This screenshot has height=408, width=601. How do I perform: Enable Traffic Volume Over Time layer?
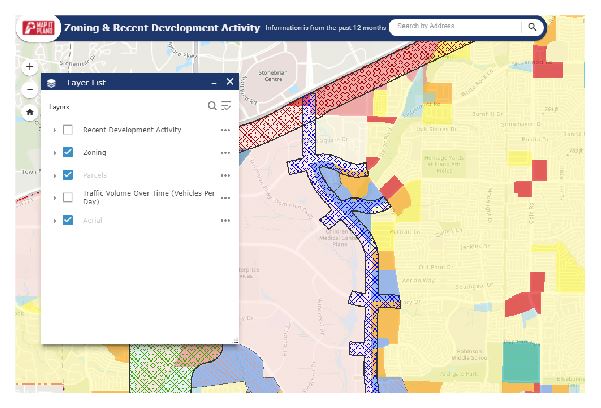click(68, 197)
